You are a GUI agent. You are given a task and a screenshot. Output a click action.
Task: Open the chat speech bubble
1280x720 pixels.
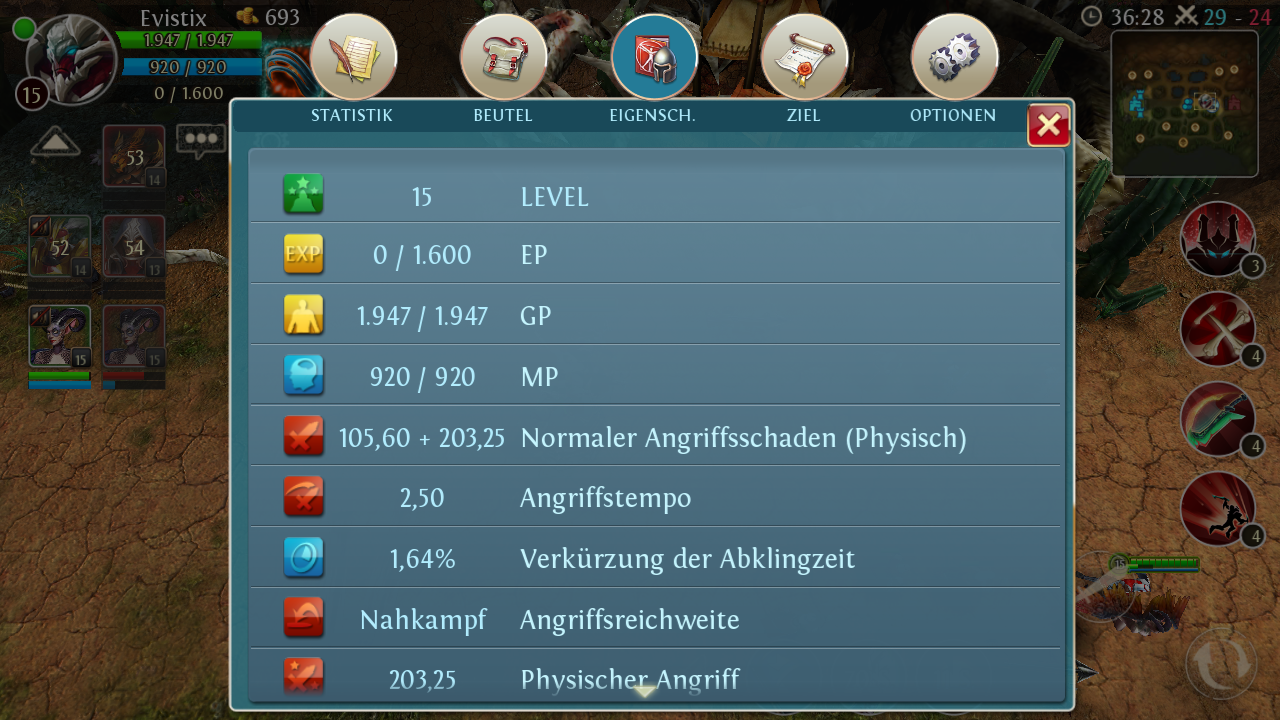tap(201, 141)
